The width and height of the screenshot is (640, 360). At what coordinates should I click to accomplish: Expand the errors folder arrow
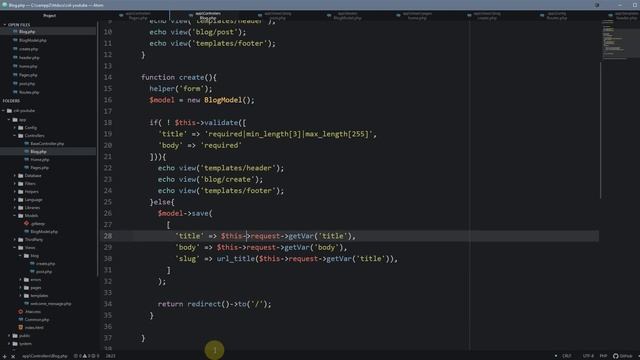click(x=20, y=280)
